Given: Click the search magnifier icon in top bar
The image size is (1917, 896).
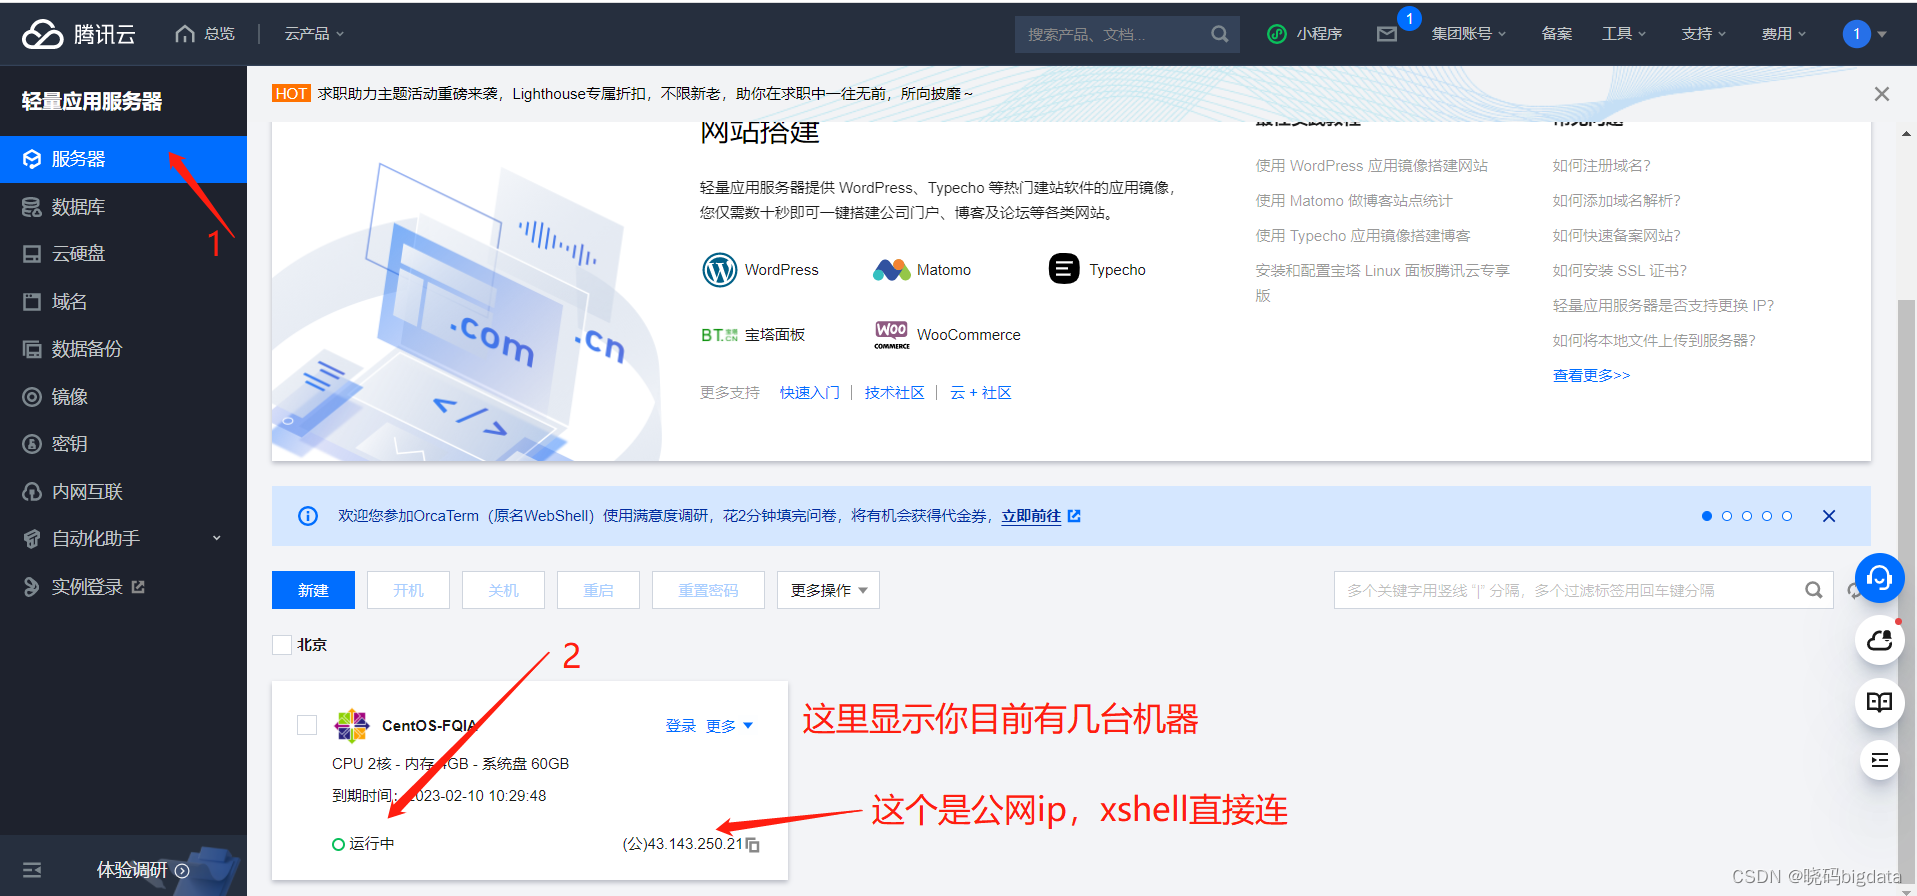Looking at the screenshot, I should (1219, 34).
